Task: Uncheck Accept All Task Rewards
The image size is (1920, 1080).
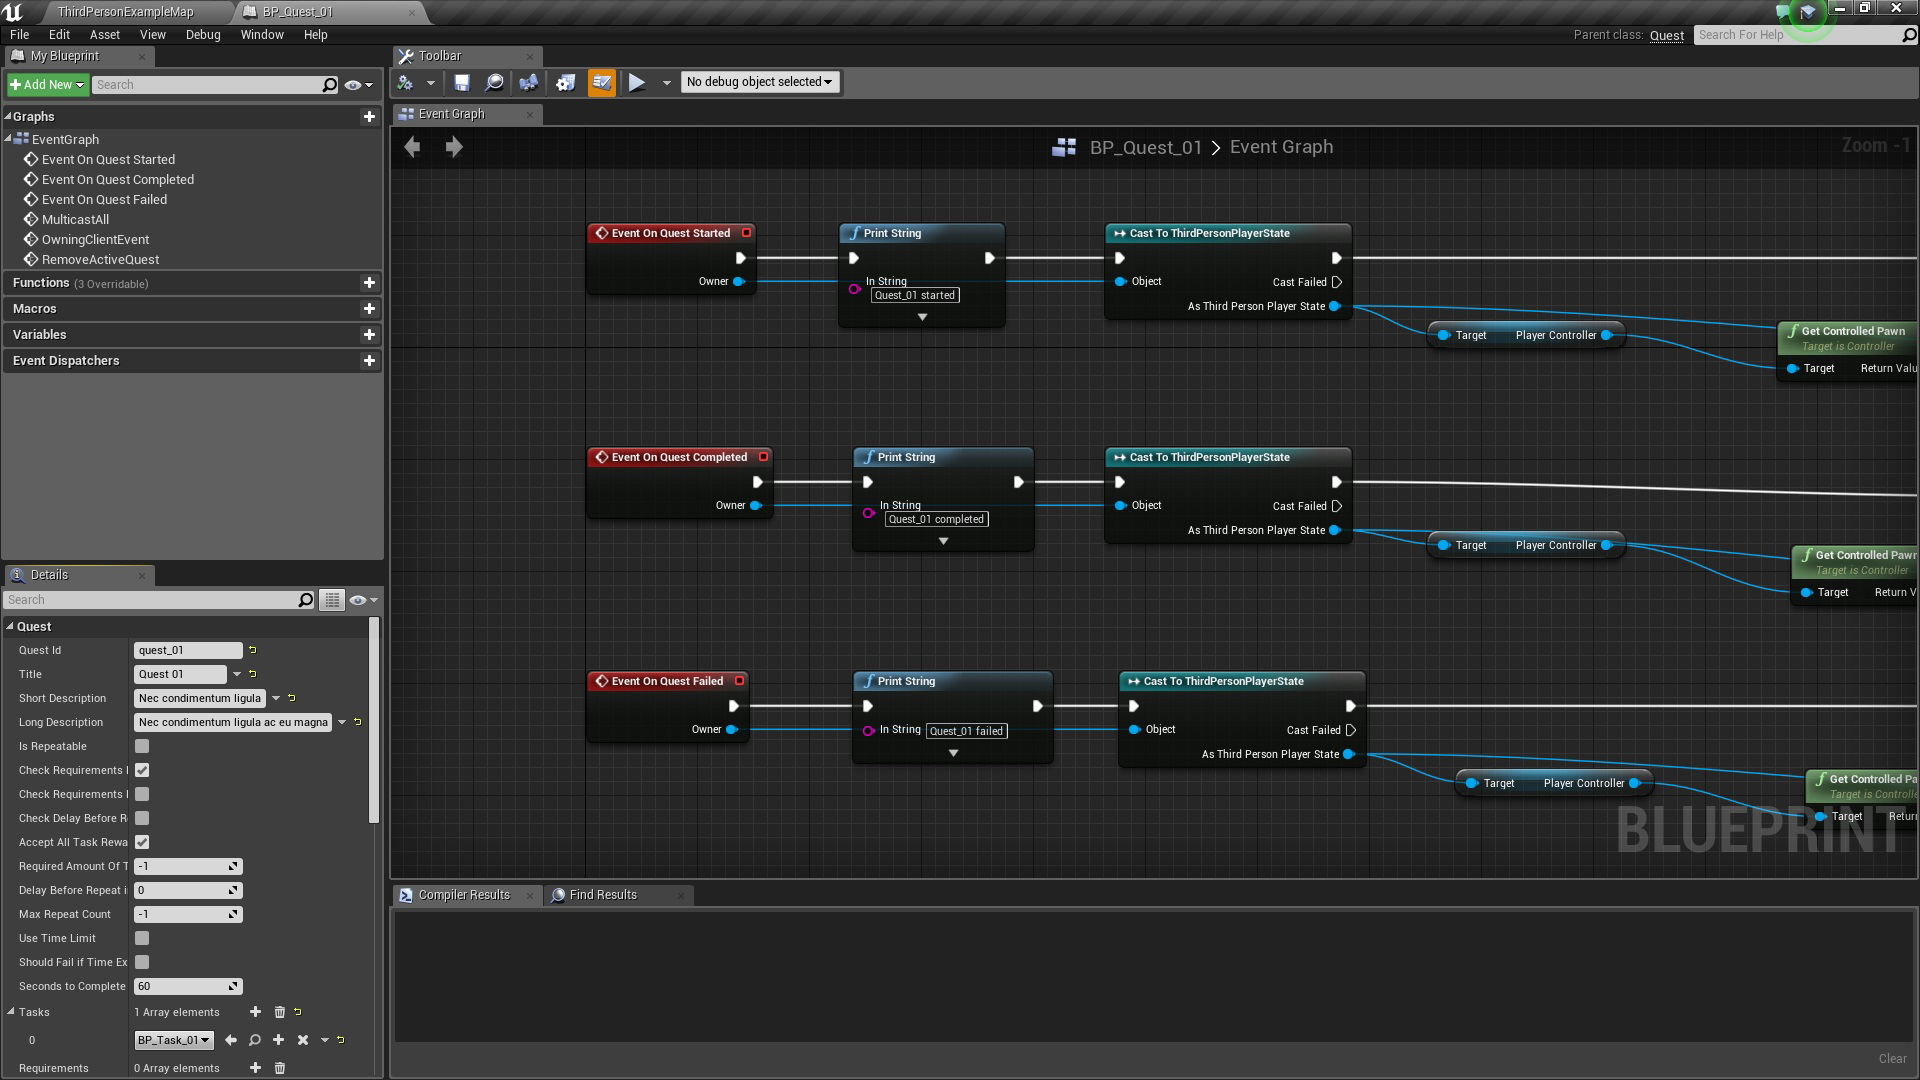Action: [142, 842]
